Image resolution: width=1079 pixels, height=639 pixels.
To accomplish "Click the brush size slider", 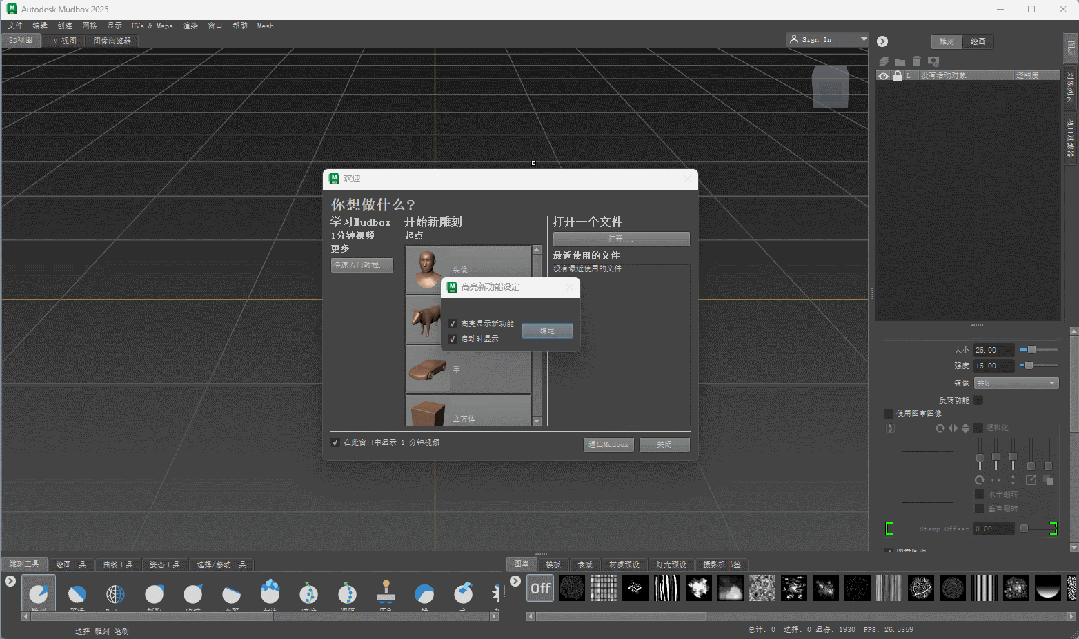I will pos(1038,349).
